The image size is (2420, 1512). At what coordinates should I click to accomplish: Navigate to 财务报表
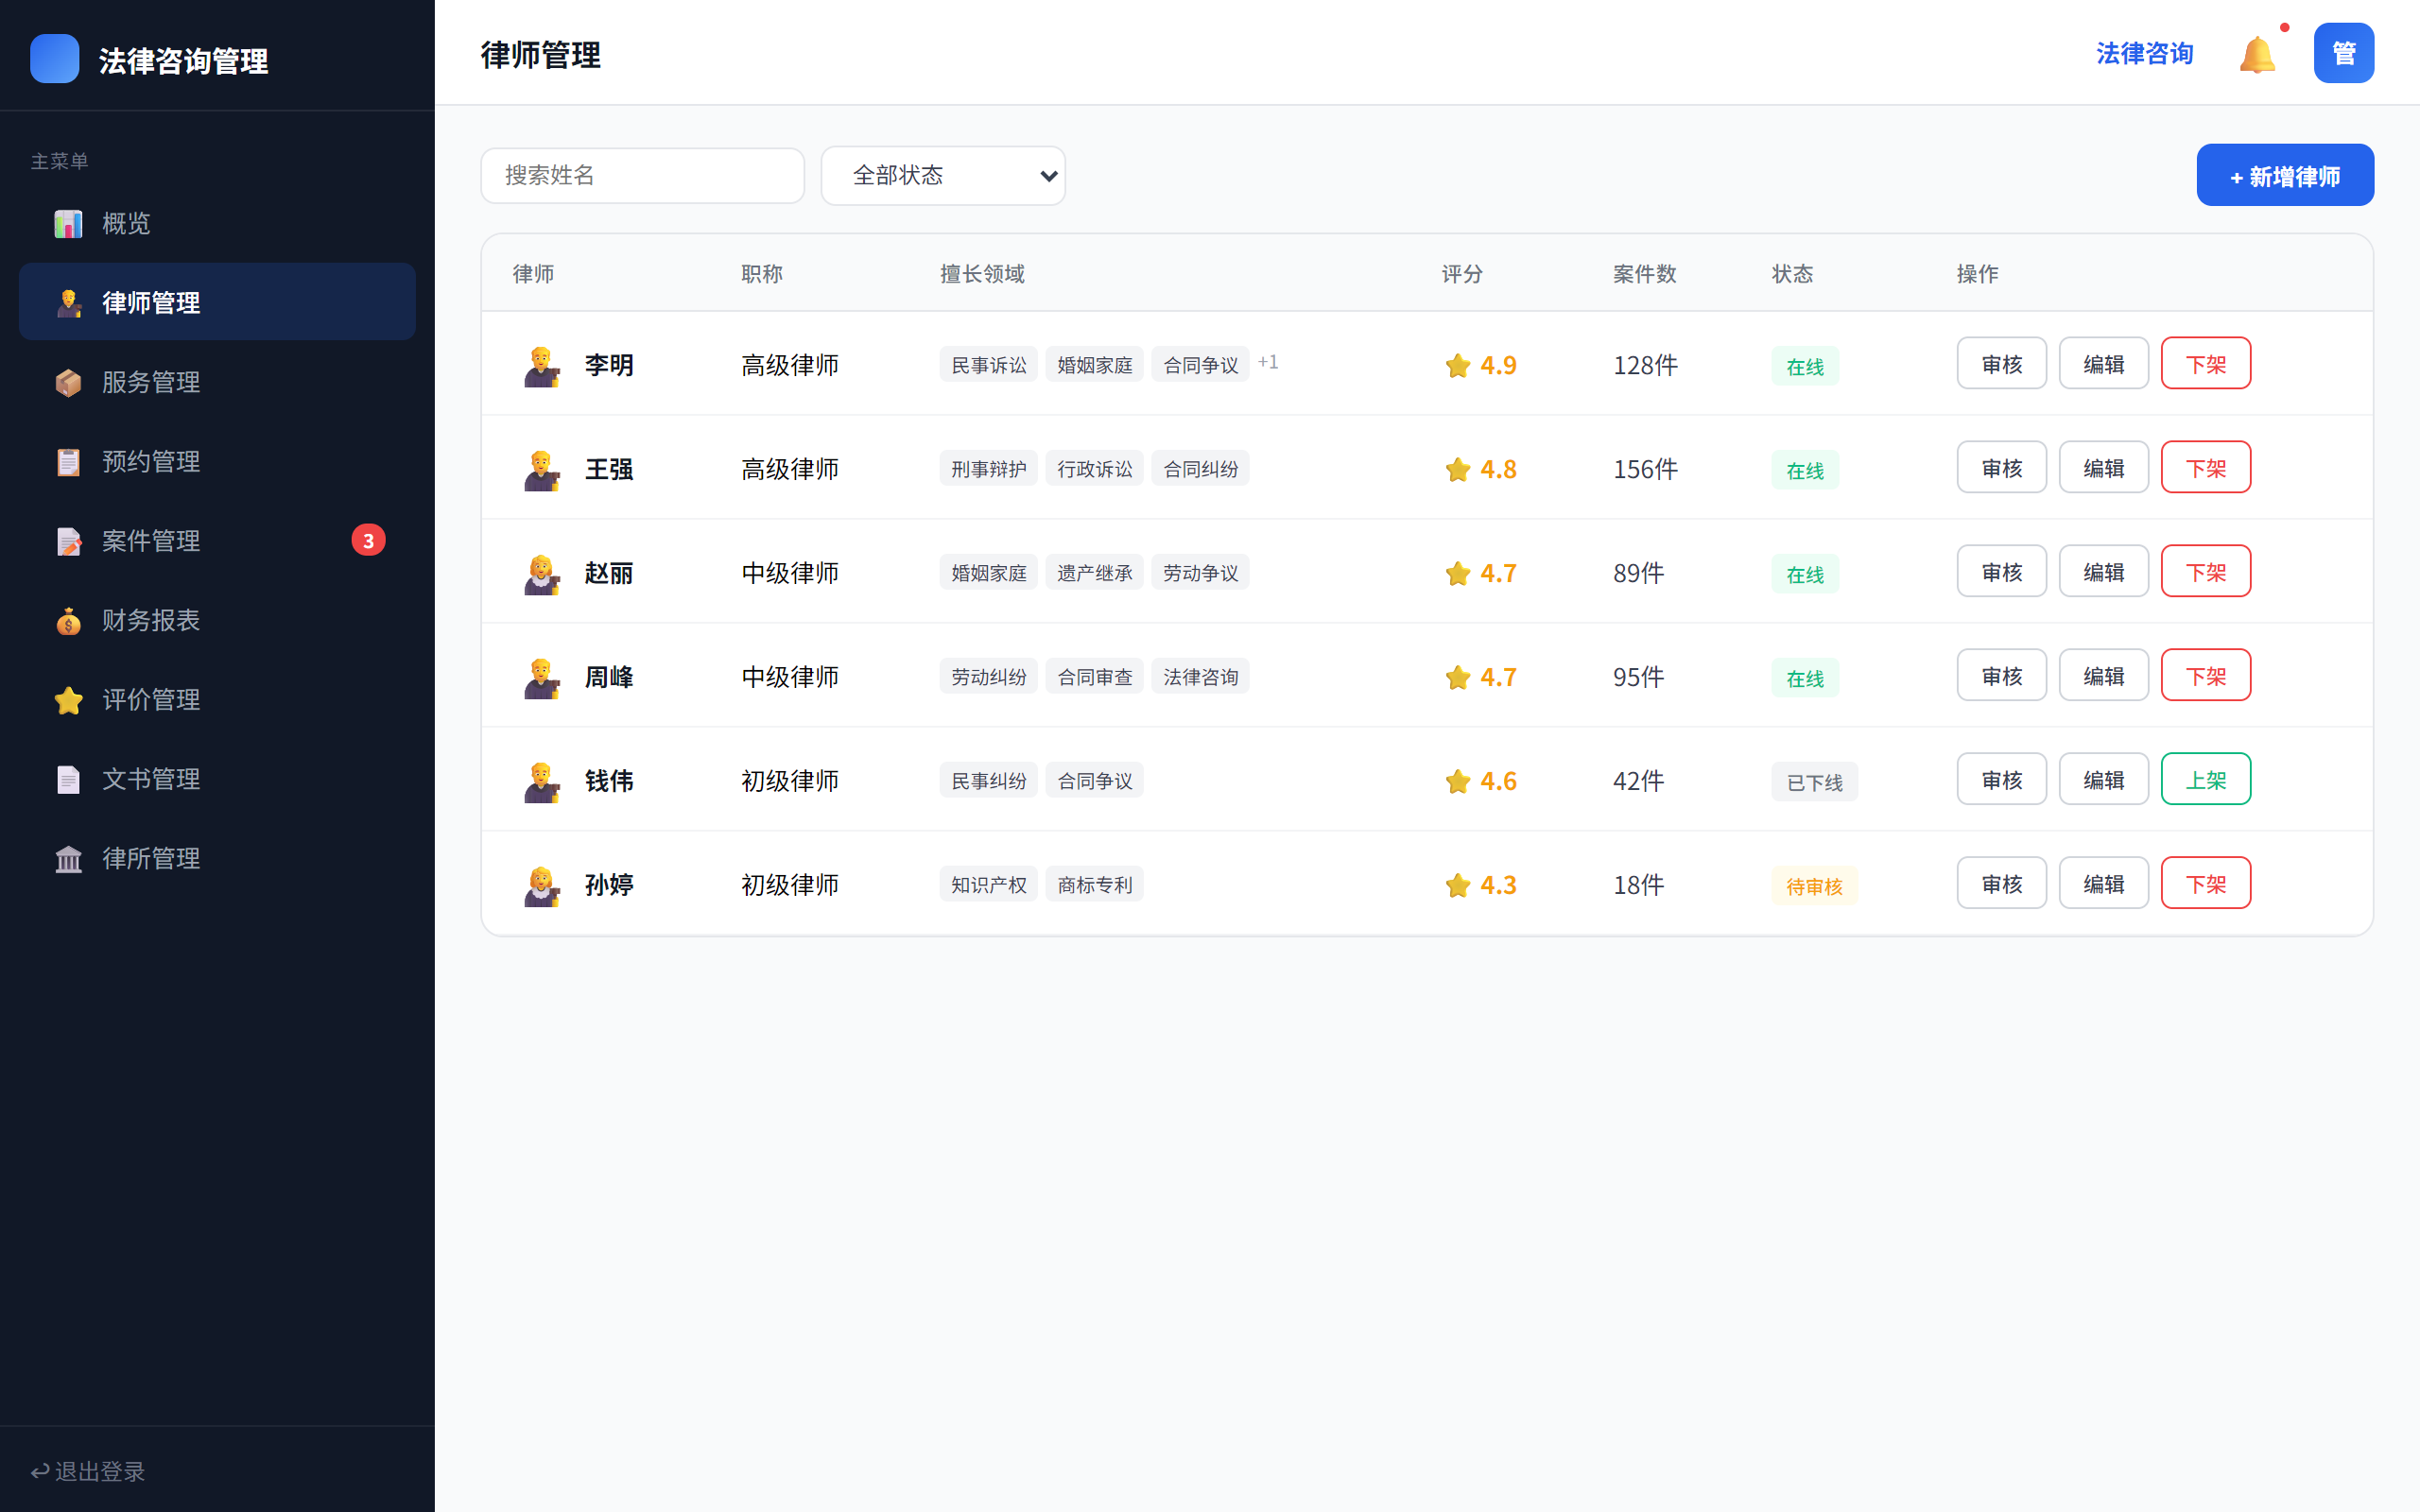(217, 620)
